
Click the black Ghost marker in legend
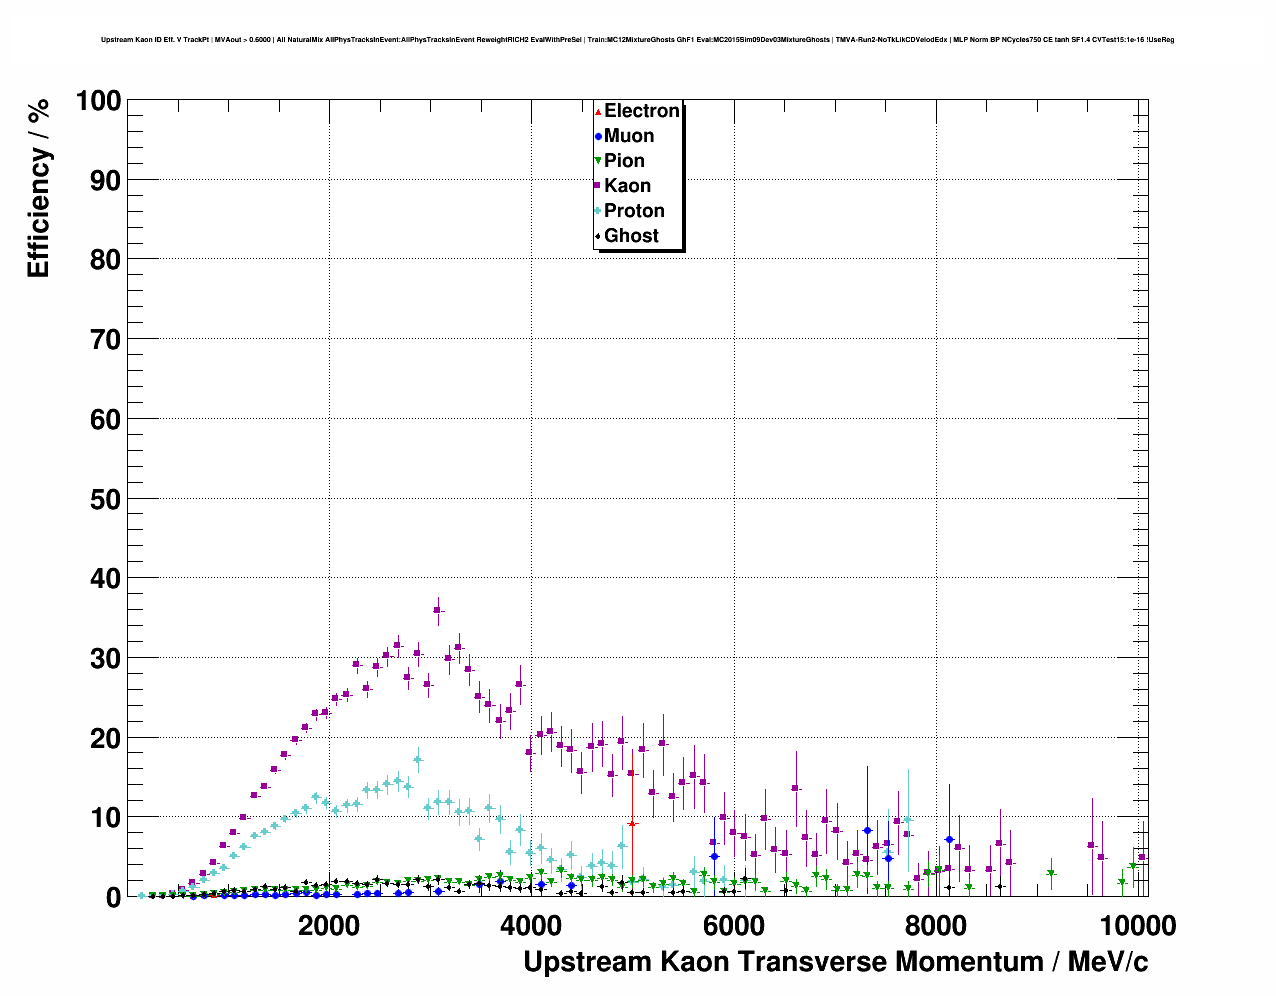point(598,236)
